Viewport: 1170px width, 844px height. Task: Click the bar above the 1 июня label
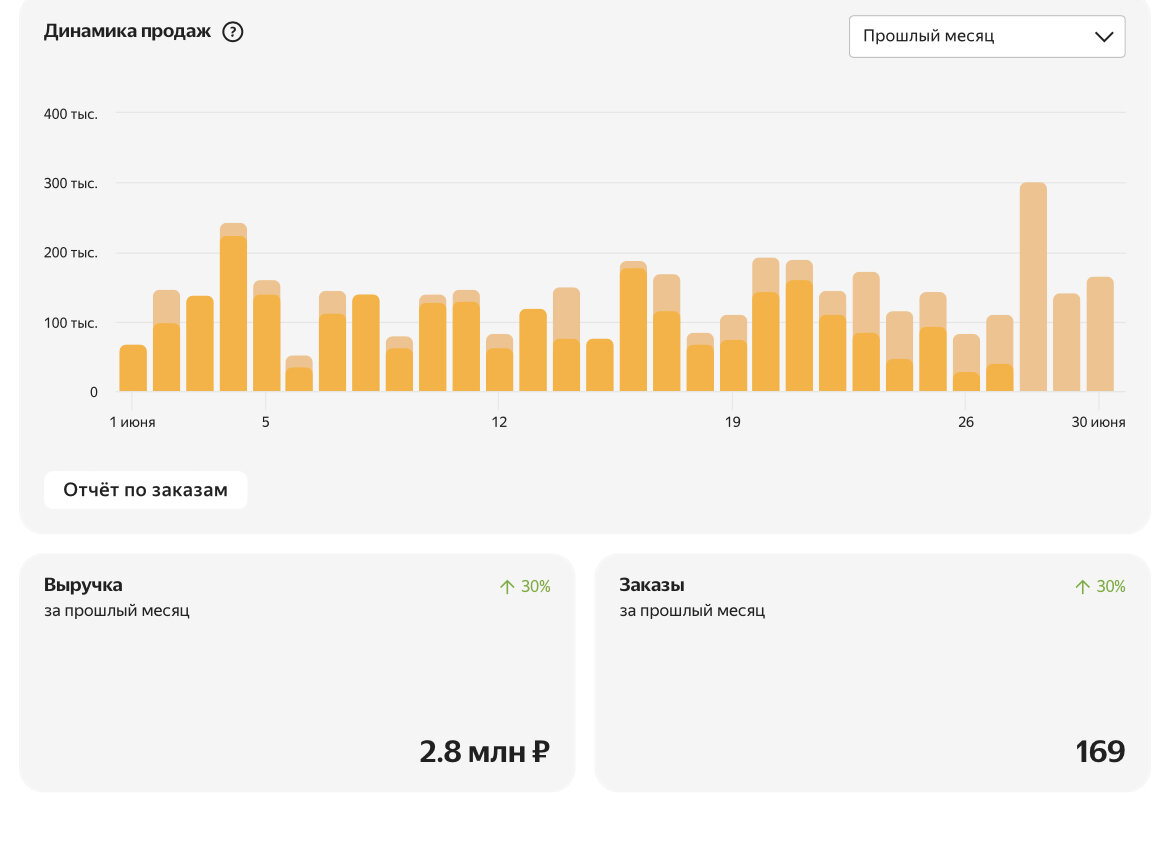[x=133, y=368]
